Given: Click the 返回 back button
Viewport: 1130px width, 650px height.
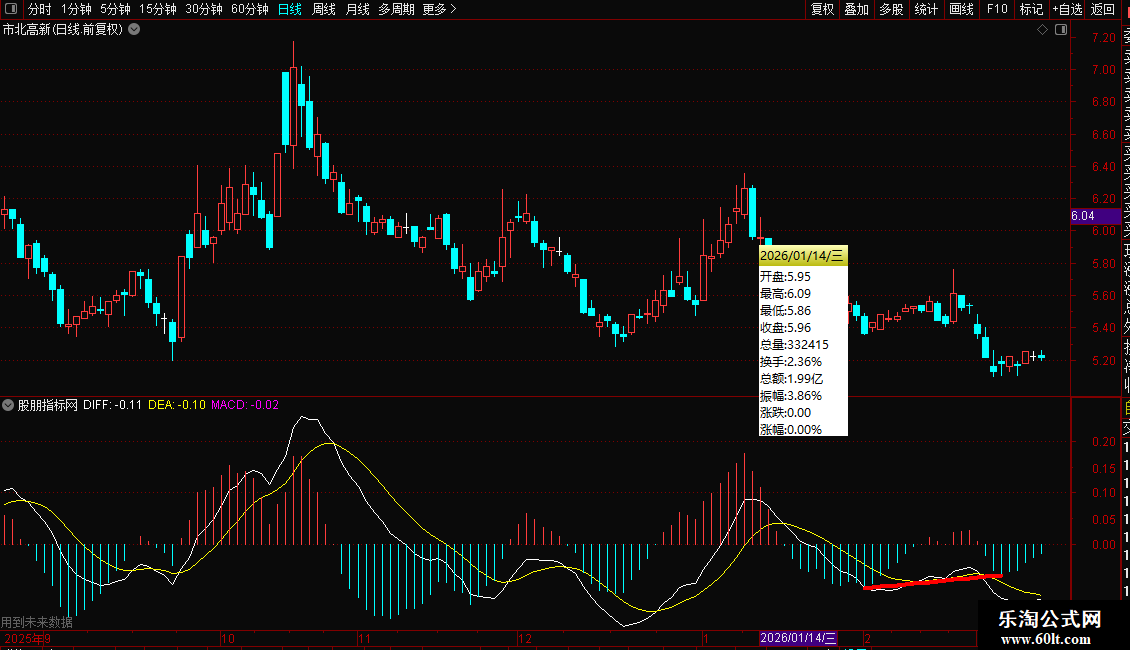Looking at the screenshot, I should click(1103, 9).
